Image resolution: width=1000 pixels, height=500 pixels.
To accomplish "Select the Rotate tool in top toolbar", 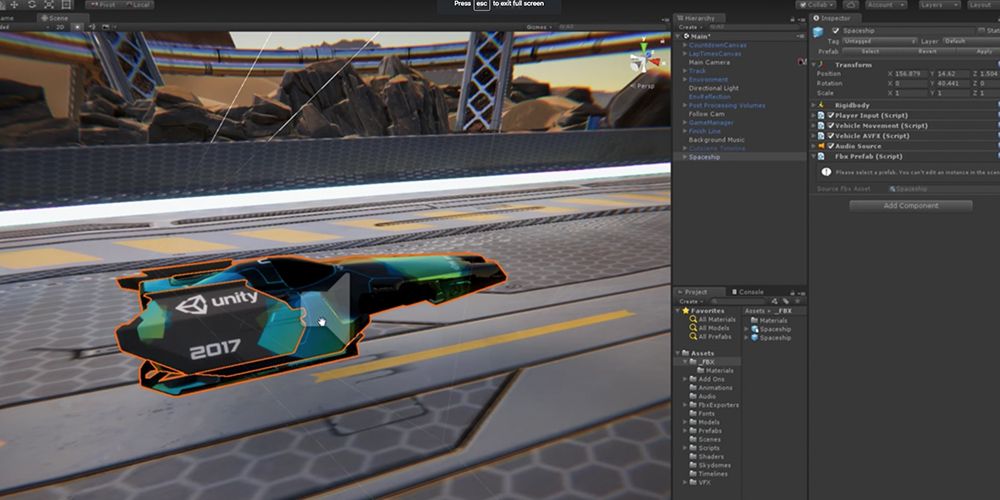I will [31, 4].
